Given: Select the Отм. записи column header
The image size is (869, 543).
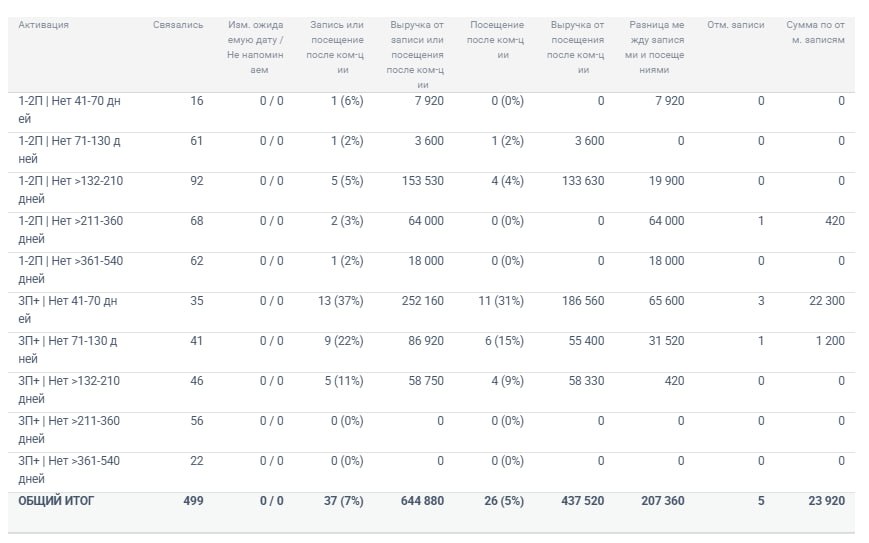Looking at the screenshot, I should [735, 25].
